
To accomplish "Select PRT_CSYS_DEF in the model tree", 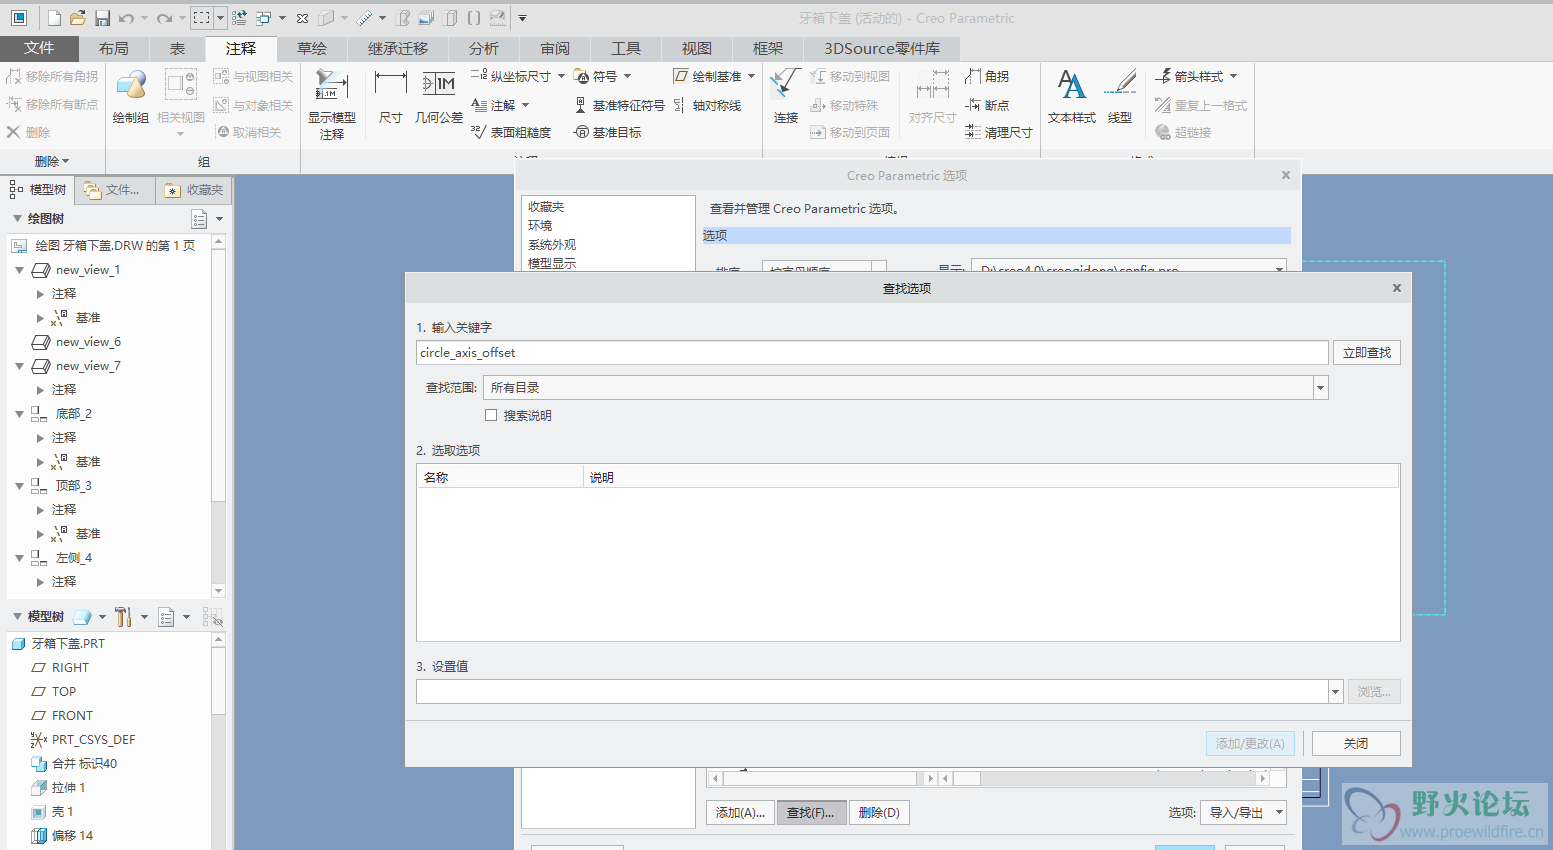I will [93, 740].
